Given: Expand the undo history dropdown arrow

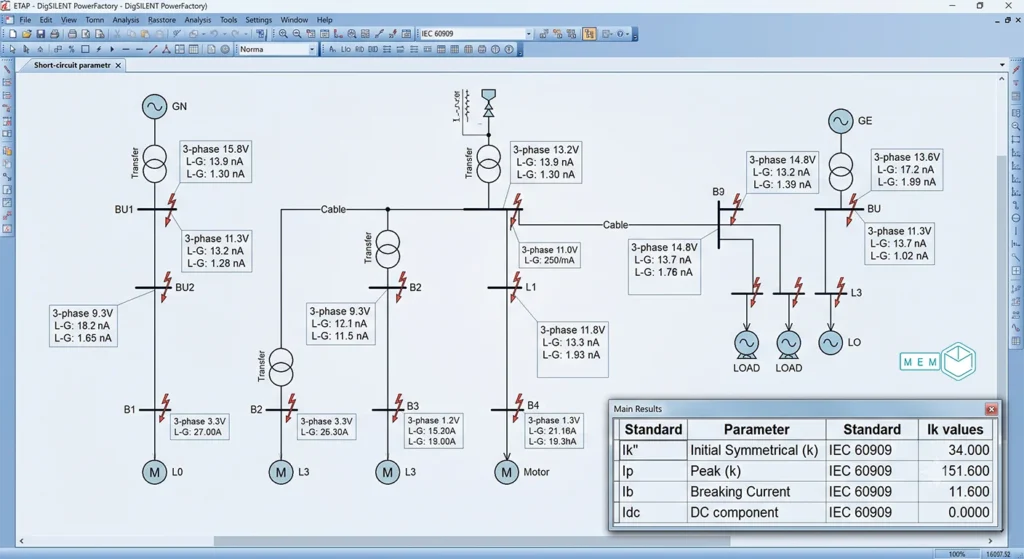Looking at the screenshot, I should pyautogui.click(x=225, y=34).
